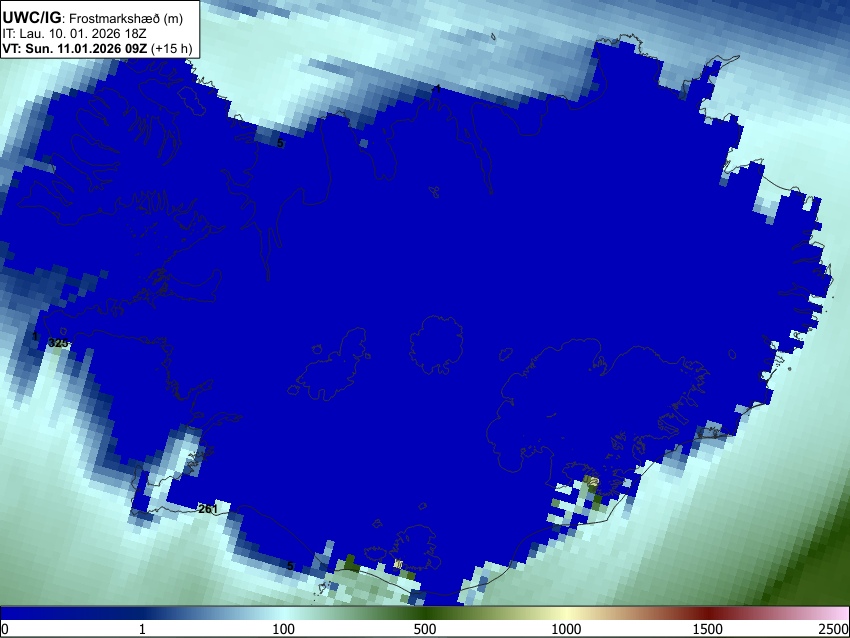Click colour scale label '1000'

[x=566, y=629]
